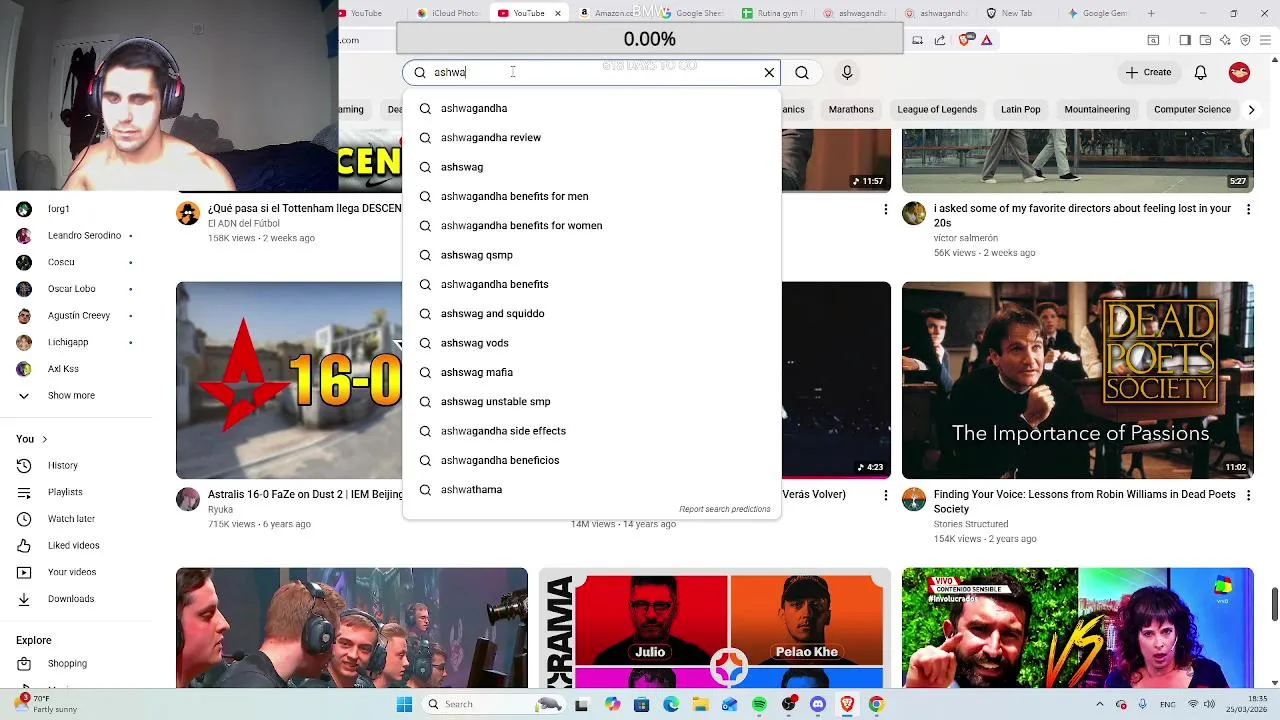This screenshot has width=1280, height=720.
Task: Open Agustin Creevy subscription channel
Action: click(x=78, y=315)
